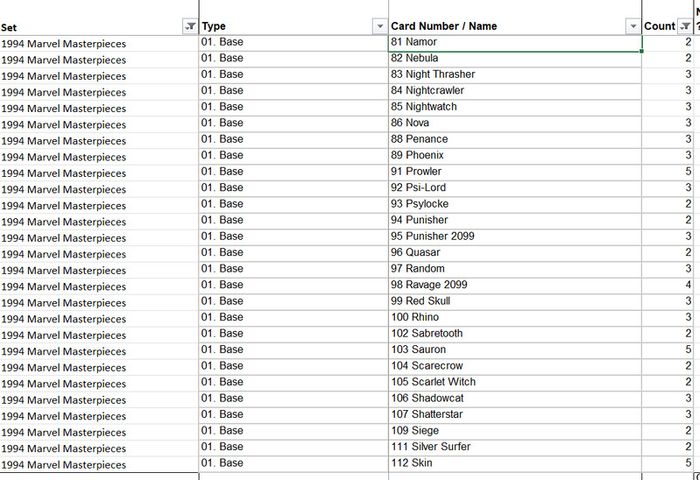
Task: Click the Set cell in the Namor row
Action: [99, 43]
